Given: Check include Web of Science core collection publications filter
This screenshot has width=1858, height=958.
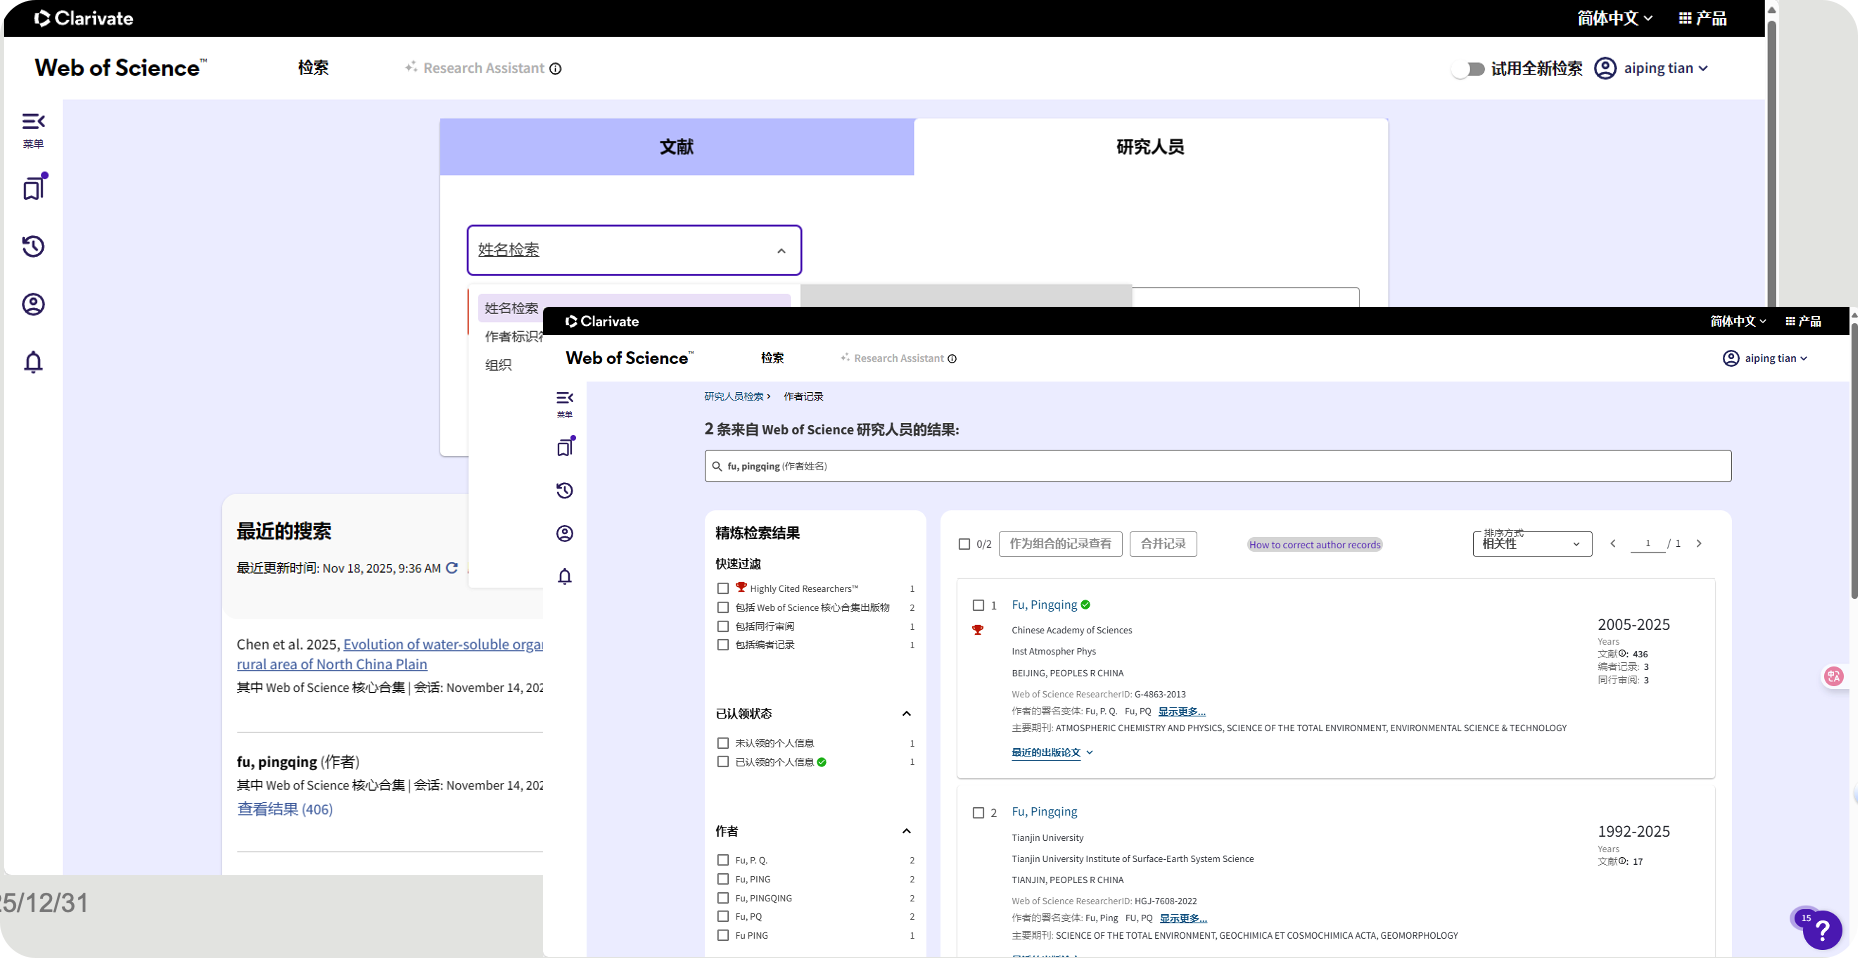Looking at the screenshot, I should [723, 608].
